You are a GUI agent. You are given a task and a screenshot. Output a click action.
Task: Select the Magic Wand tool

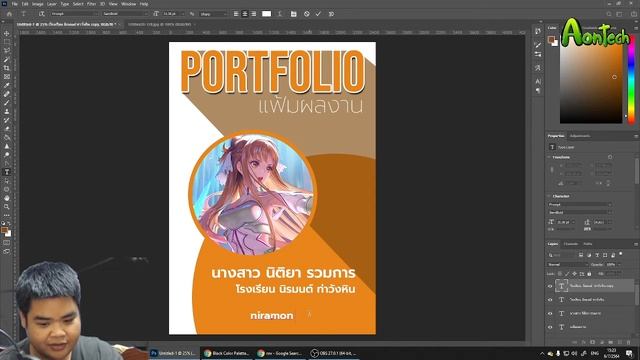[7, 60]
